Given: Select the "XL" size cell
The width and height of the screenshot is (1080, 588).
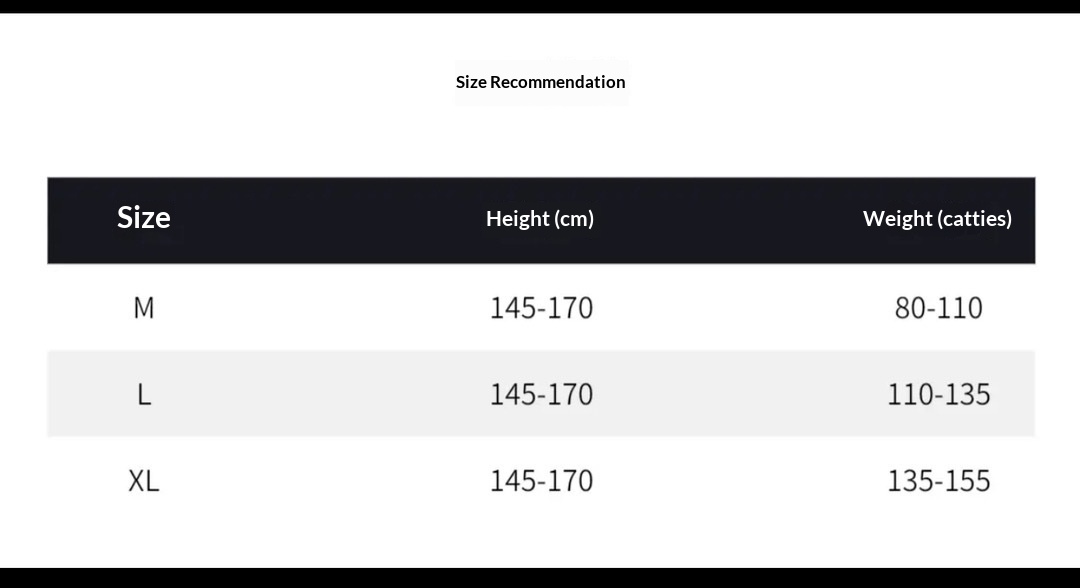Looking at the screenshot, I should [144, 481].
